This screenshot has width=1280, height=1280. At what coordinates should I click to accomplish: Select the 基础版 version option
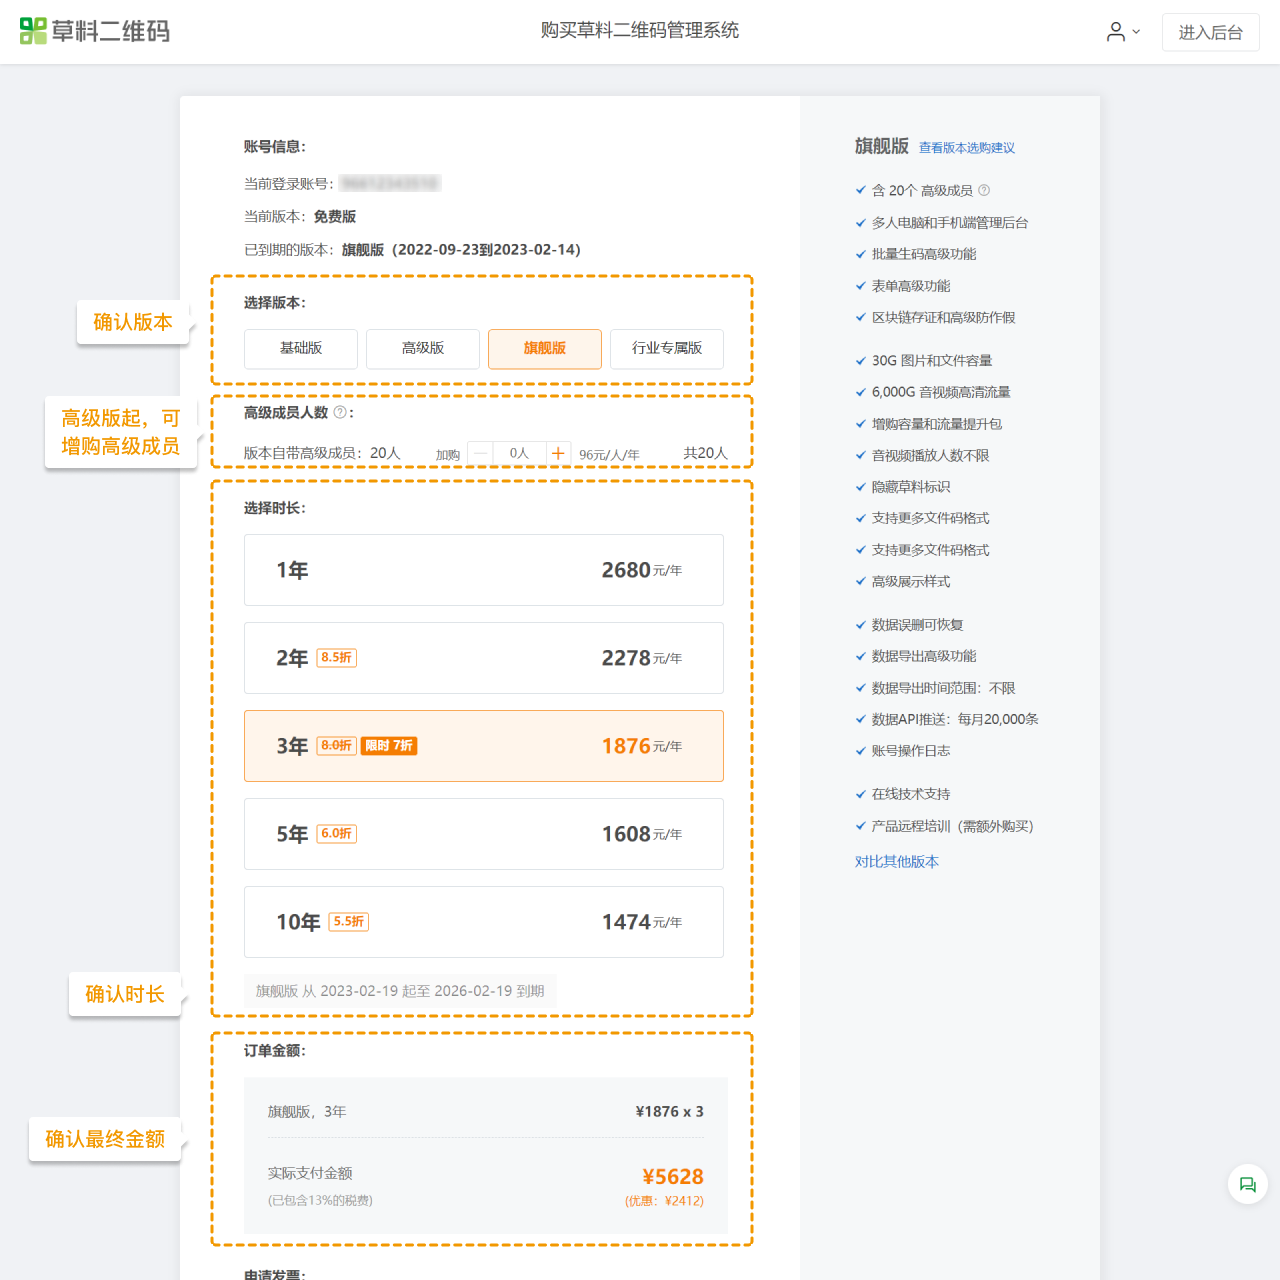[x=301, y=349]
